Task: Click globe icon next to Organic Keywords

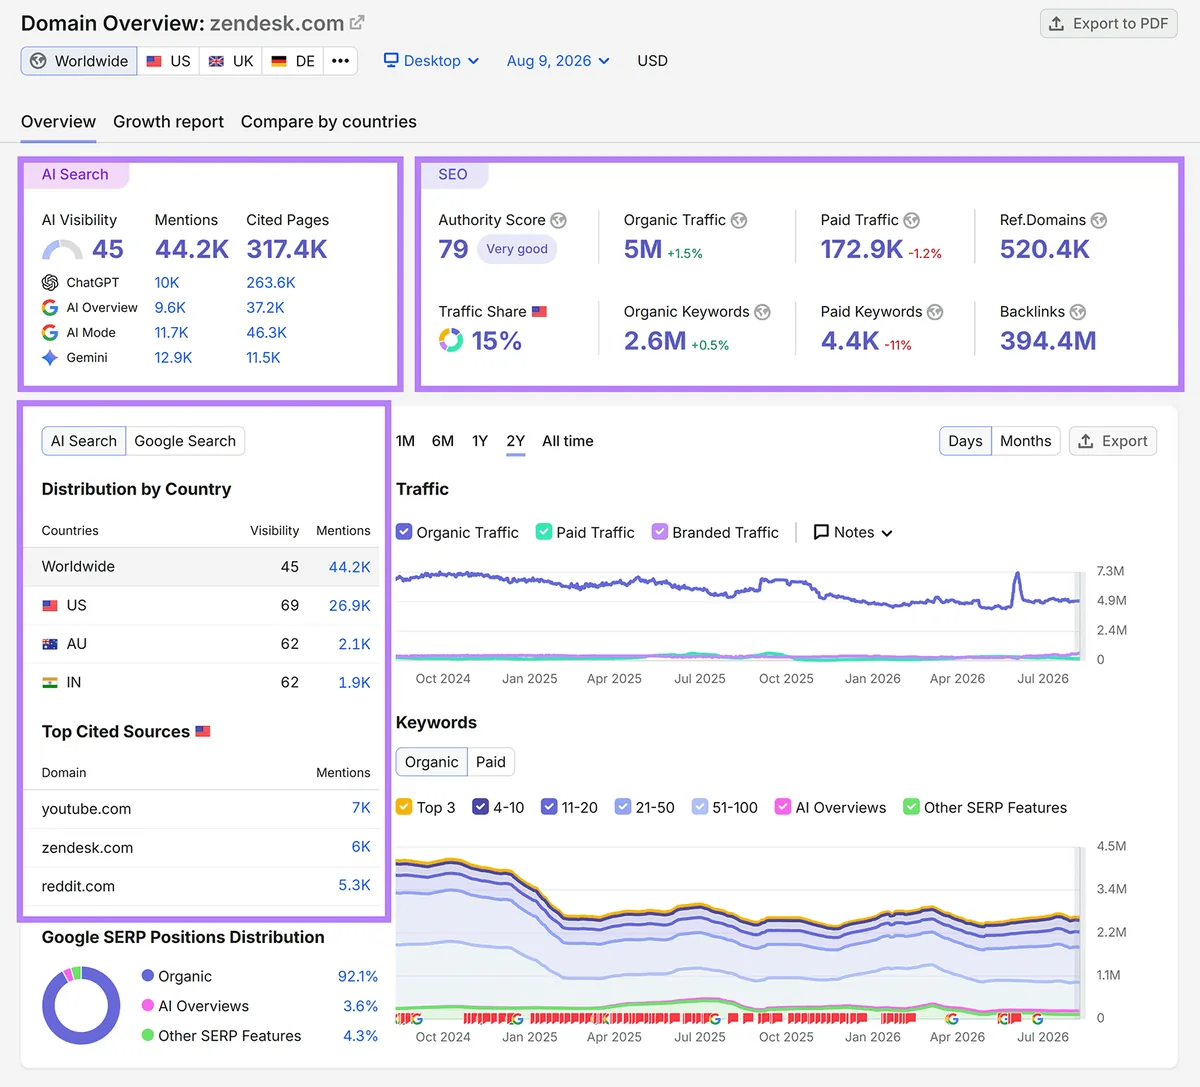Action: 763,312
